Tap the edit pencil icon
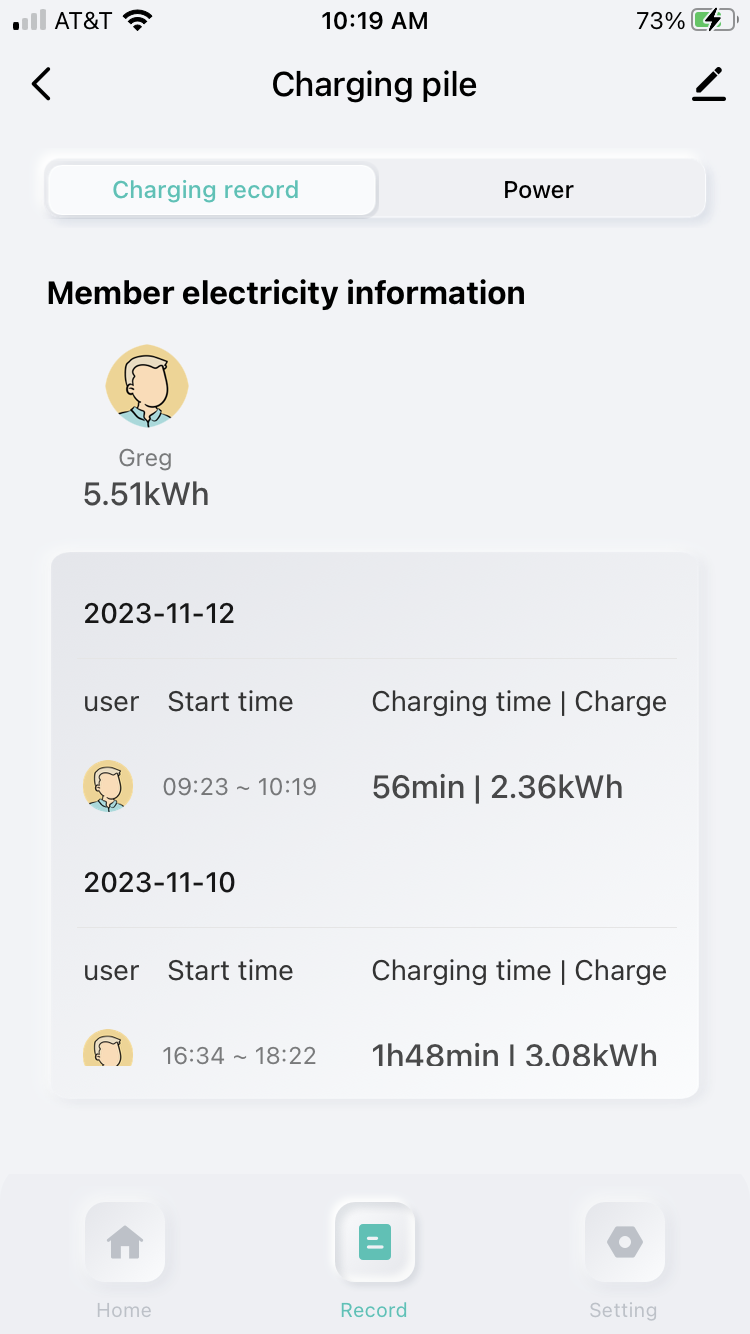The width and height of the screenshot is (750, 1334). (x=709, y=84)
